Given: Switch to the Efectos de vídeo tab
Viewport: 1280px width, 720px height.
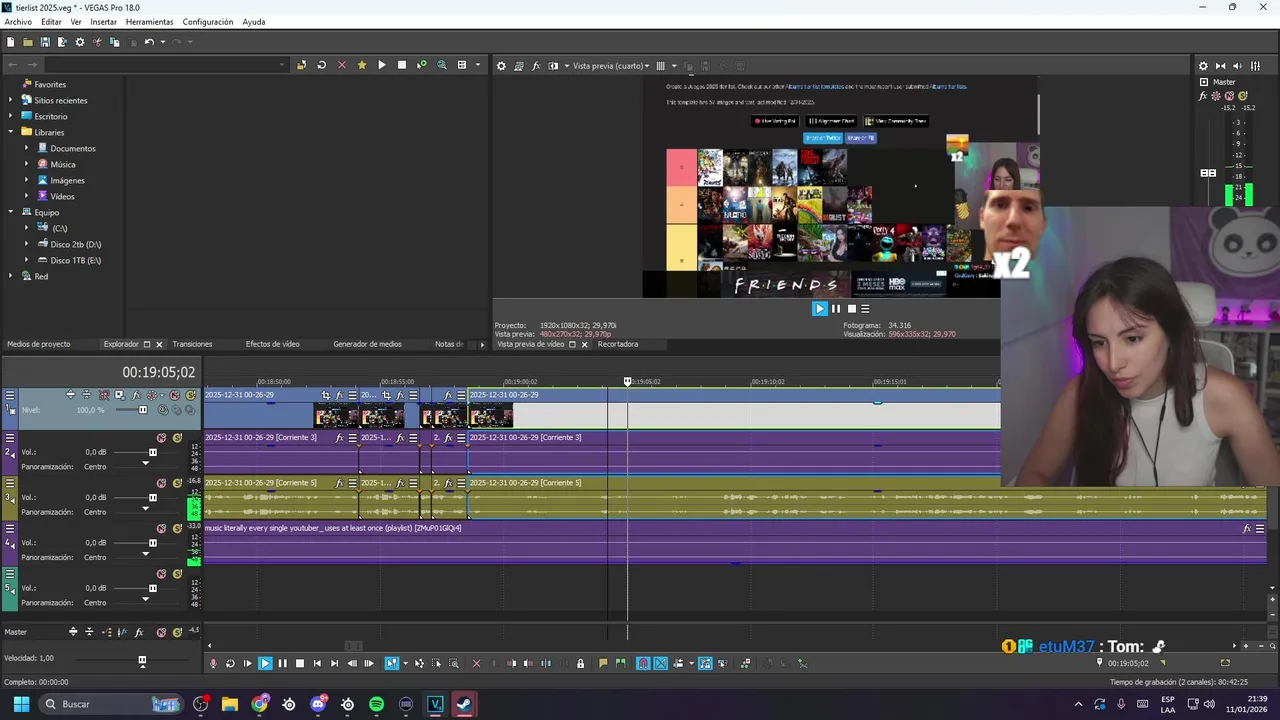Looking at the screenshot, I should click(x=272, y=344).
